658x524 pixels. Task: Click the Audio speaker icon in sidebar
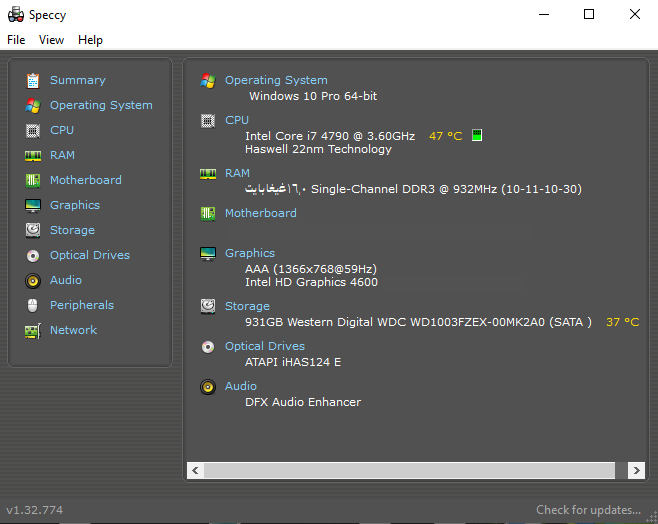tap(33, 281)
